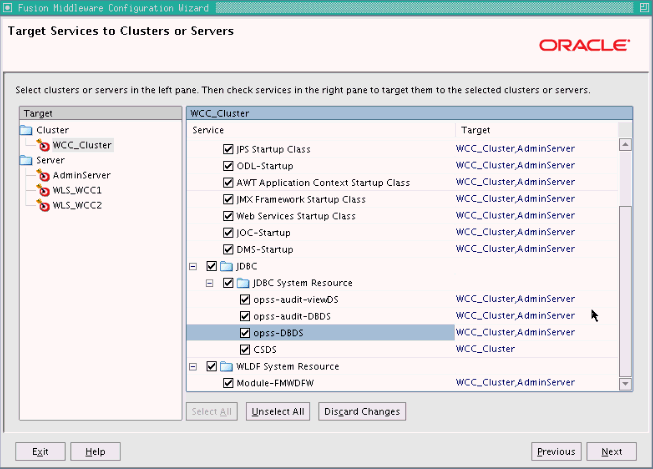This screenshot has width=653, height=469.
Task: Click the Target column header in services table
Action: click(537, 130)
